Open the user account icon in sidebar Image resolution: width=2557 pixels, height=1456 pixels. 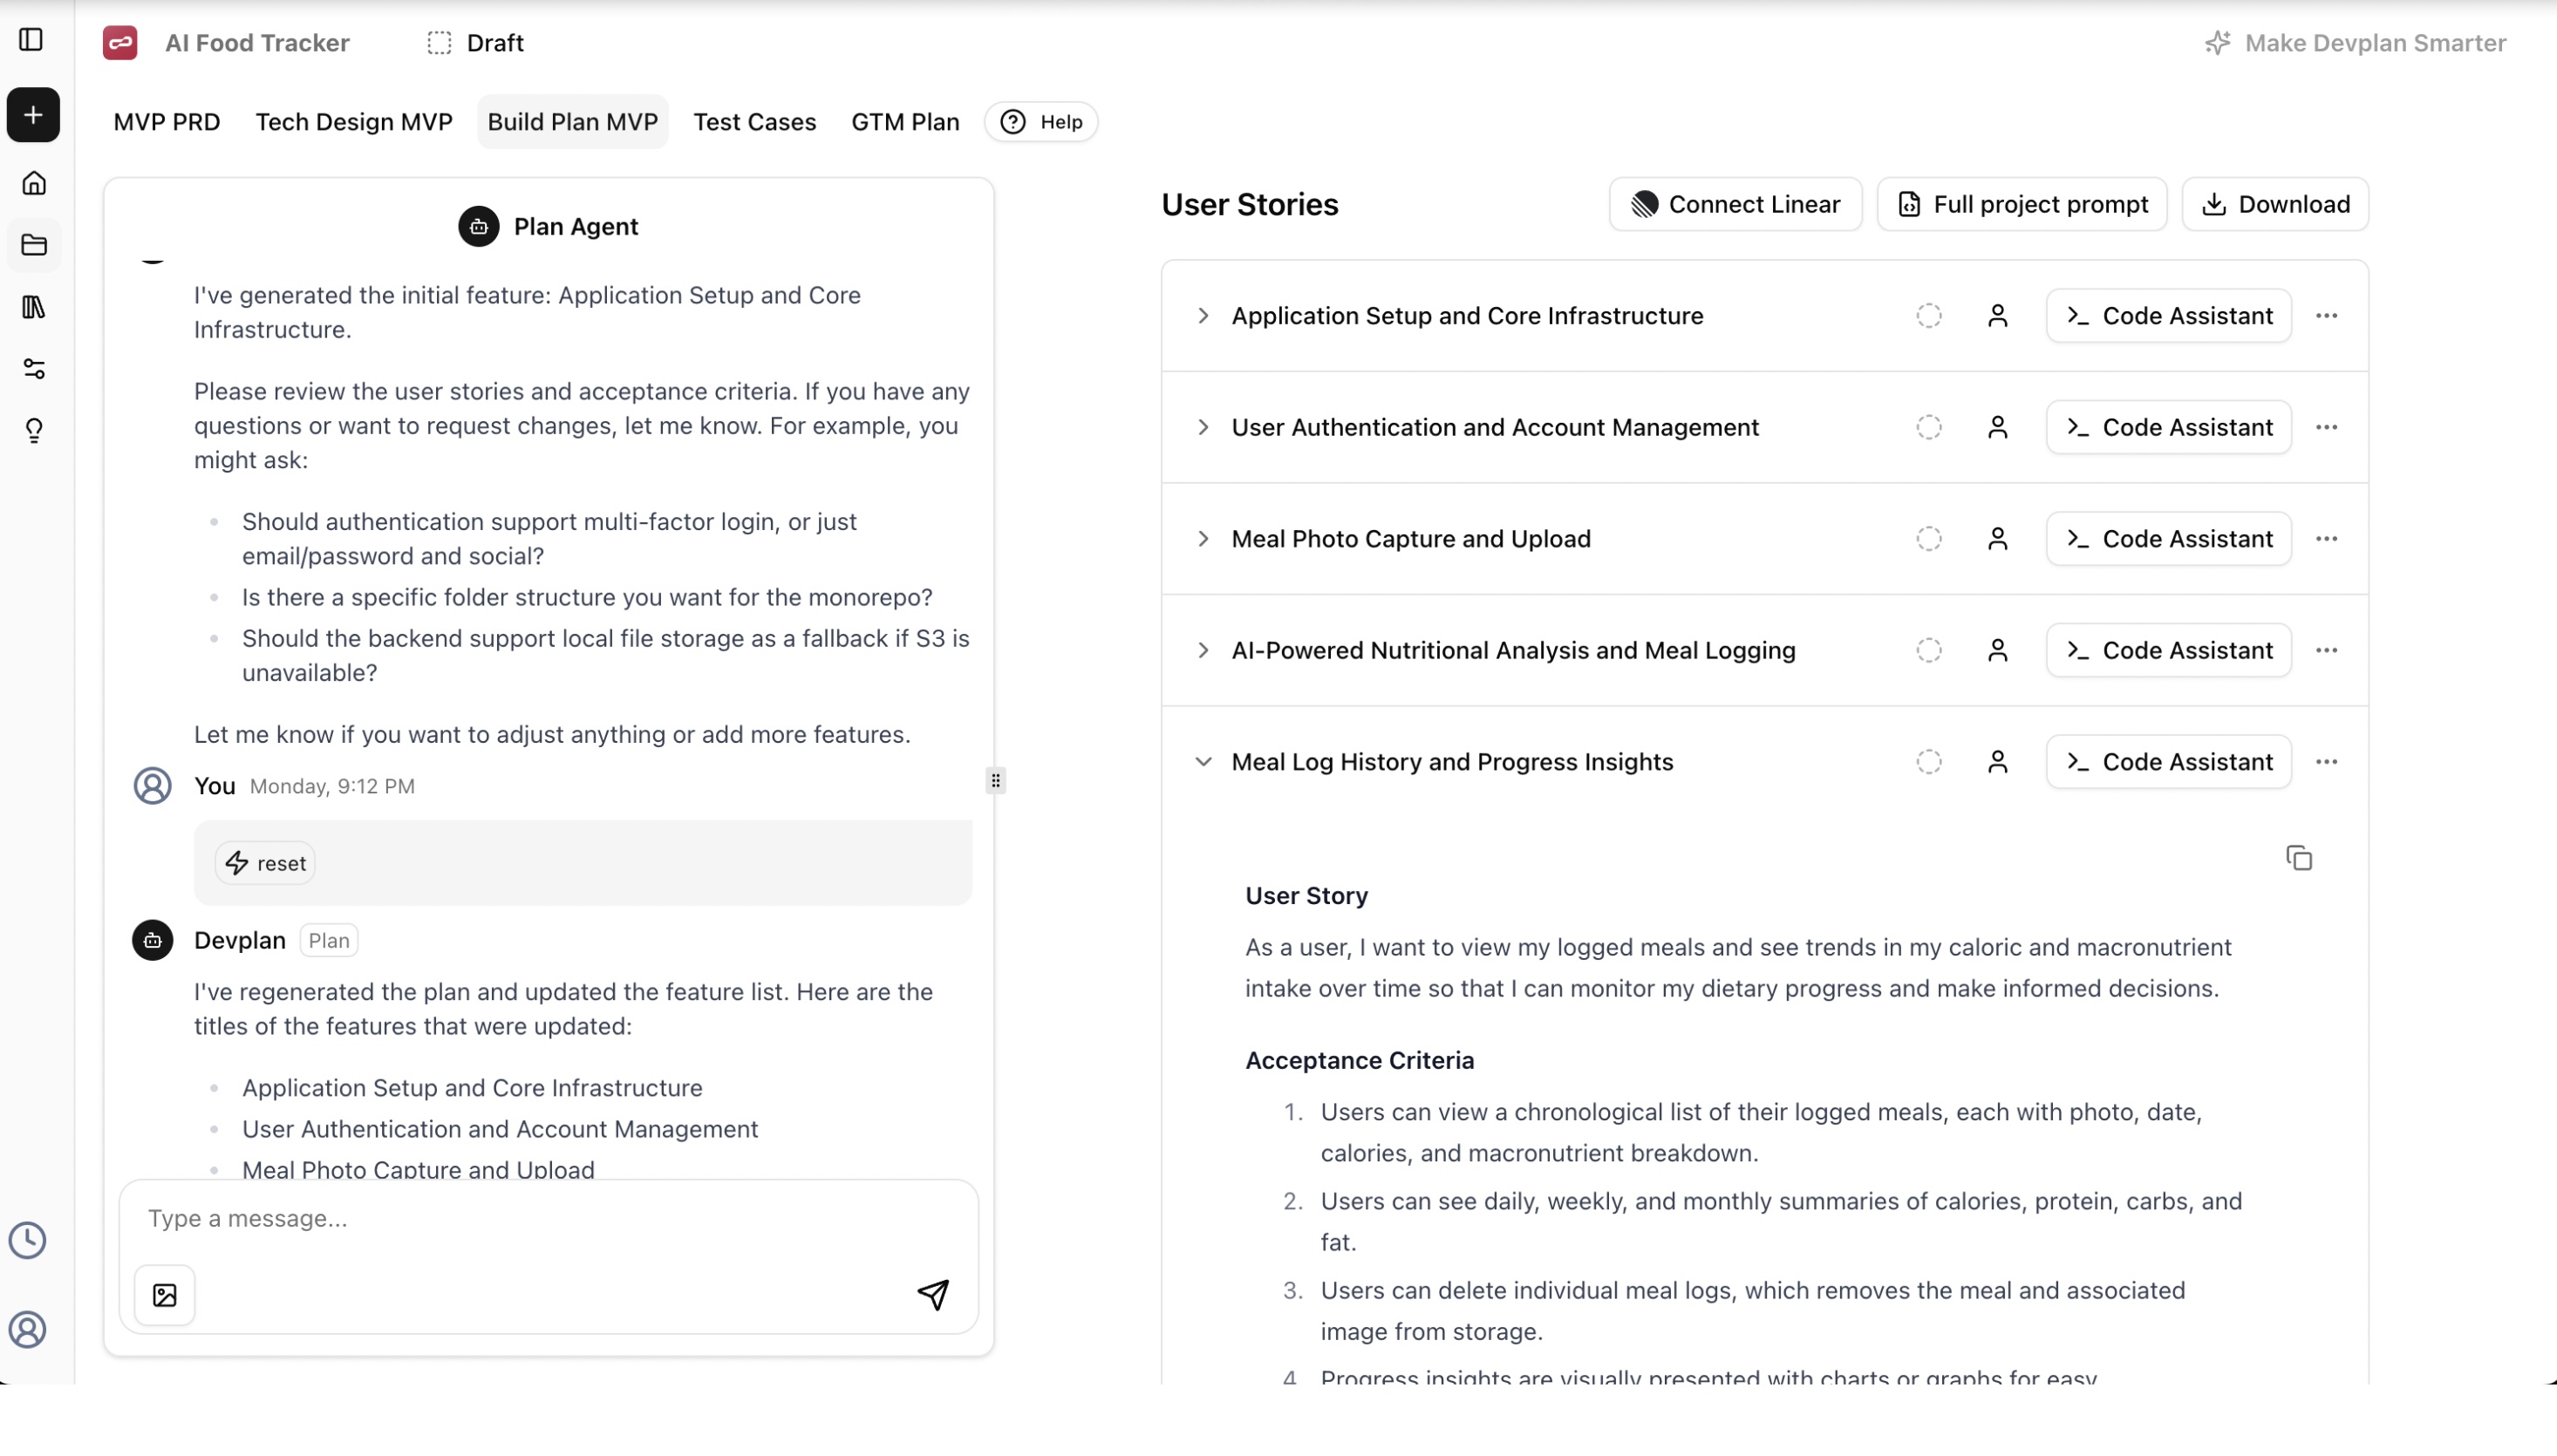28,1330
